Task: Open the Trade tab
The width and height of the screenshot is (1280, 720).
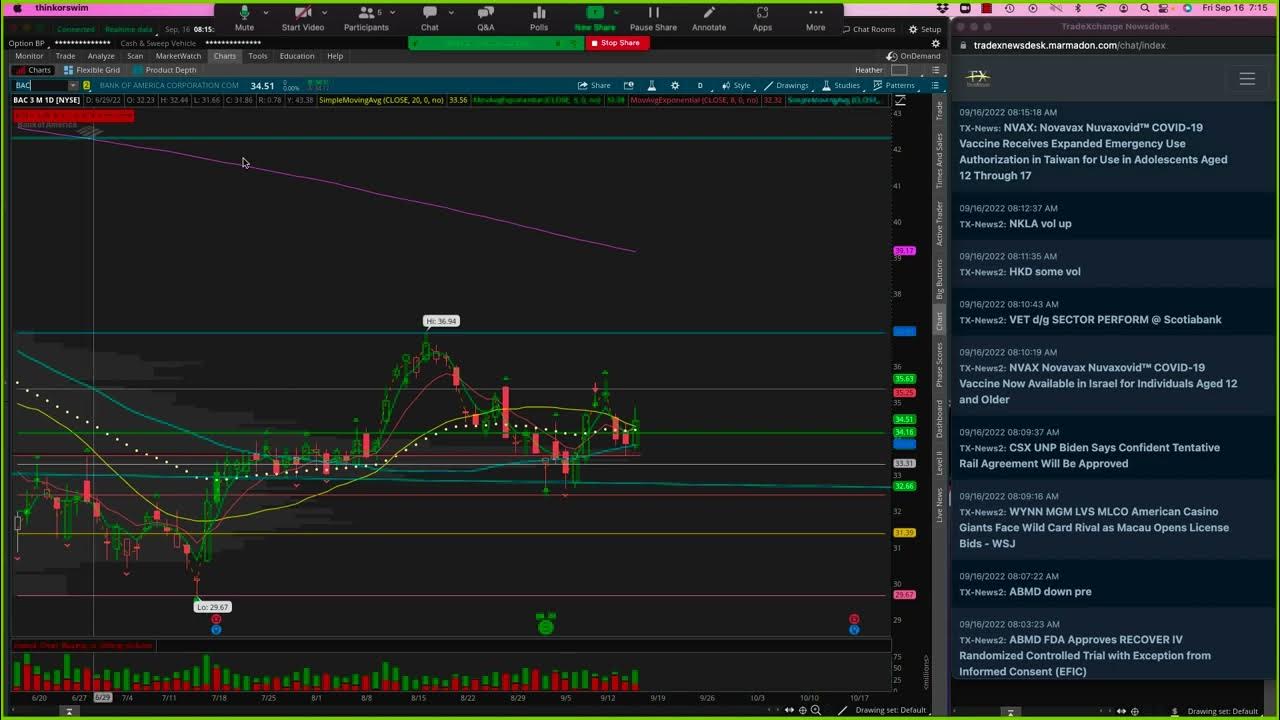Action: [65, 56]
